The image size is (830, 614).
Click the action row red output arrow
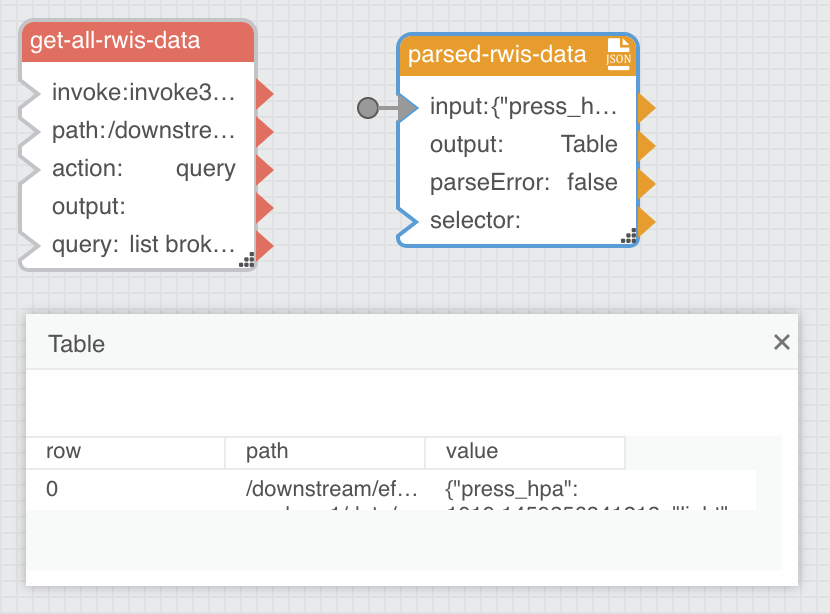(x=265, y=170)
